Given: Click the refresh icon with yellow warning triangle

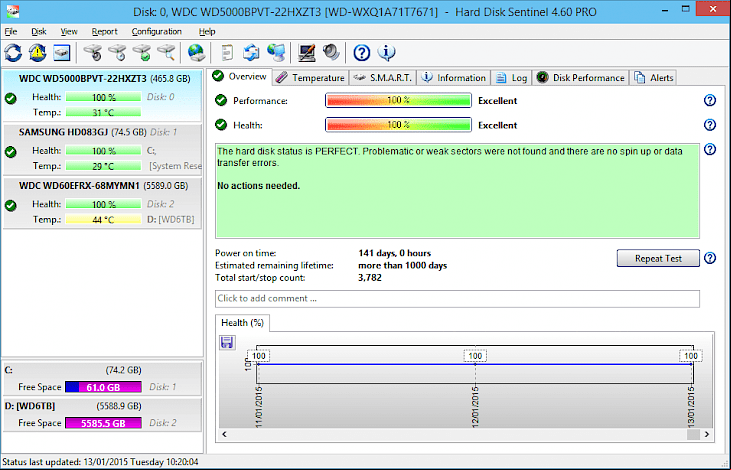Looking at the screenshot, I should coord(37,53).
